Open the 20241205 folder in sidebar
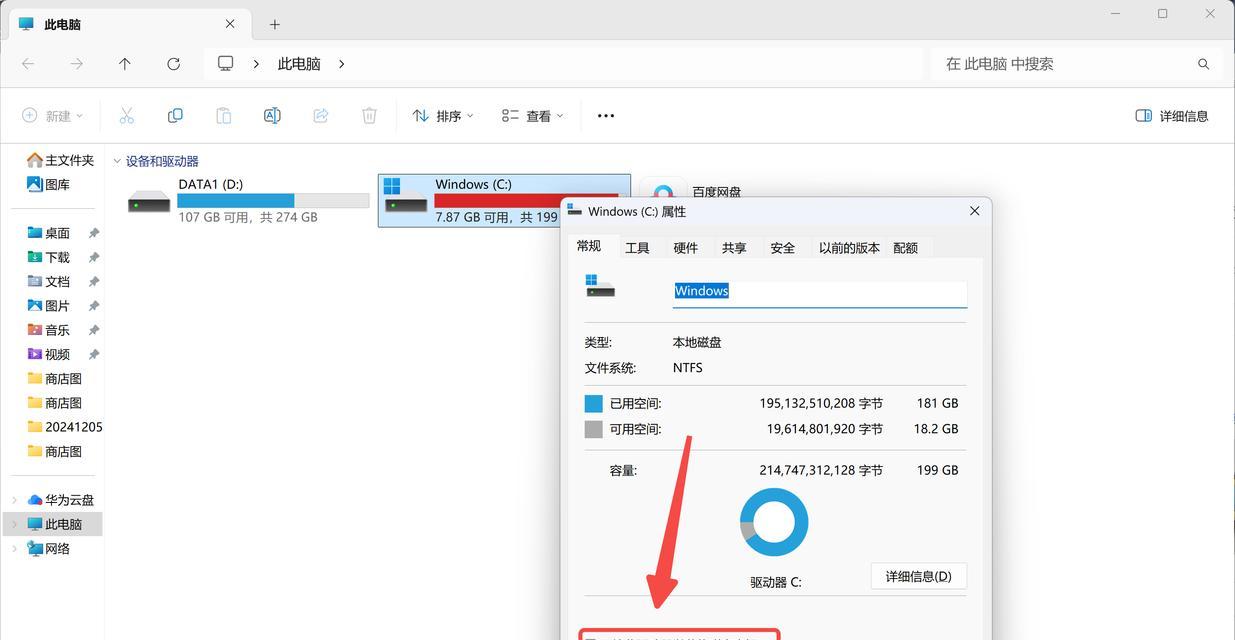The height and width of the screenshot is (640, 1235). pyautogui.click(x=64, y=427)
